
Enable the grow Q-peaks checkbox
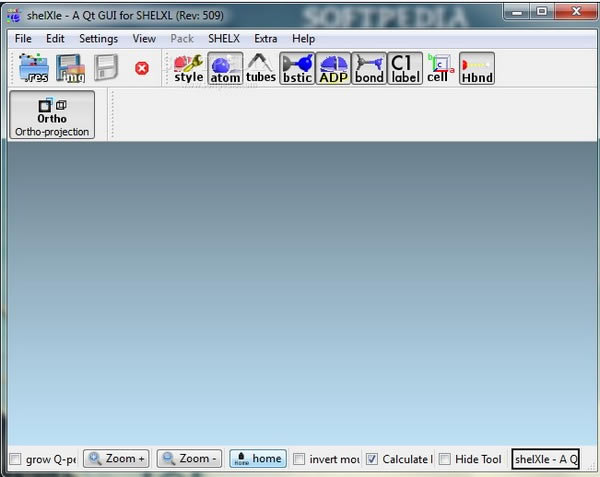[x=15, y=460]
